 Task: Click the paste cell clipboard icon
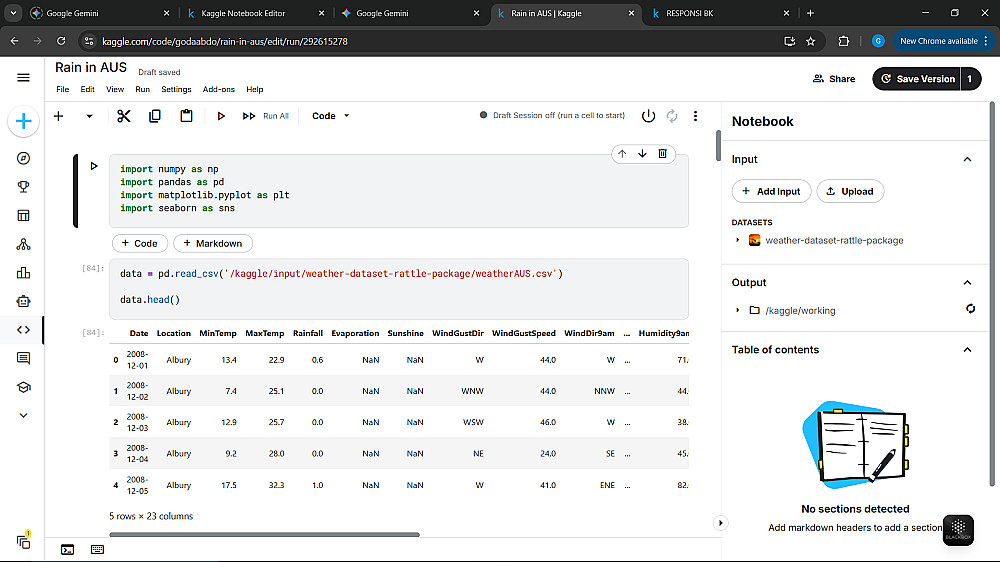(x=186, y=116)
